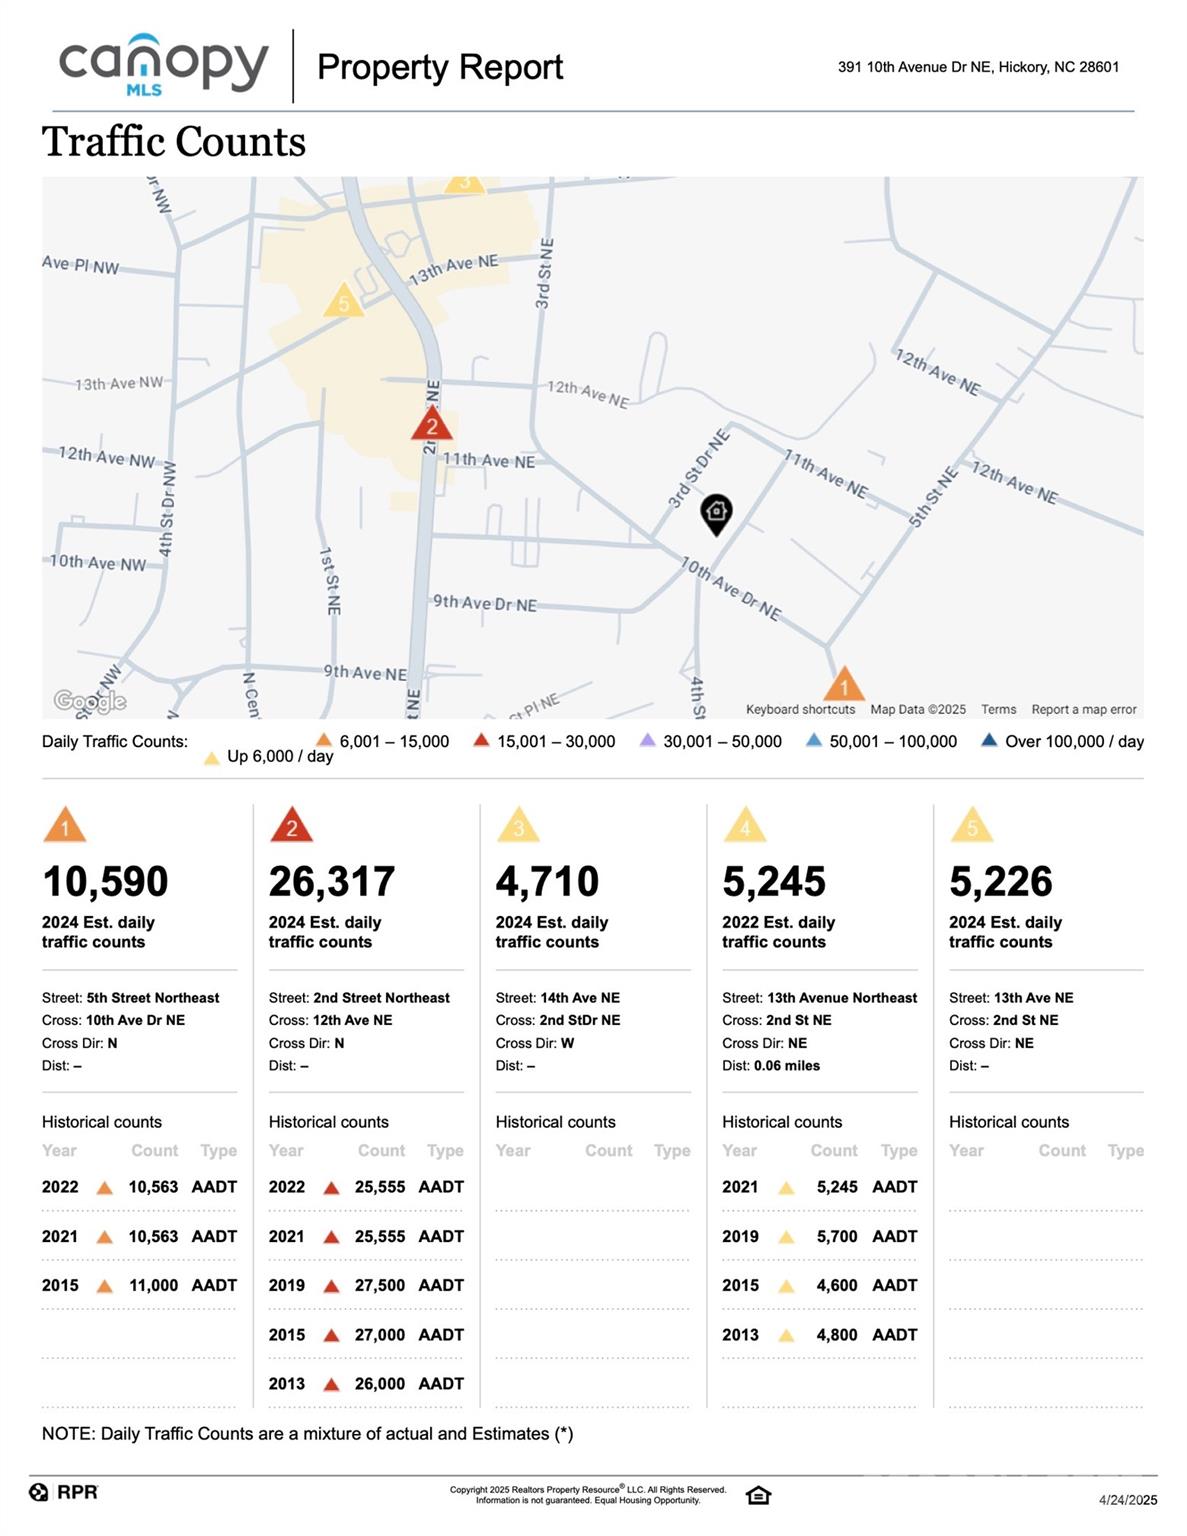The width and height of the screenshot is (1187, 1536).
Task: Click the Traffic Counts heading
Action: coord(174,142)
